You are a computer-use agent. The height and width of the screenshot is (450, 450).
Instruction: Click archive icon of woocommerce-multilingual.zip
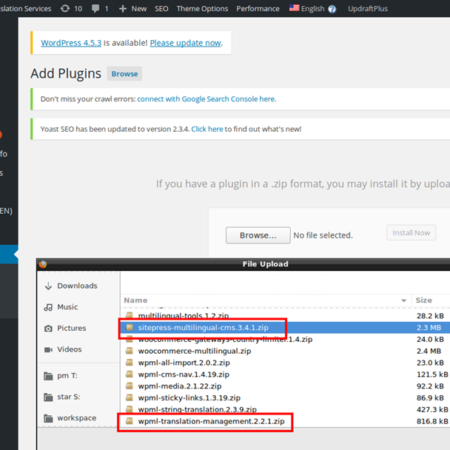click(x=129, y=351)
